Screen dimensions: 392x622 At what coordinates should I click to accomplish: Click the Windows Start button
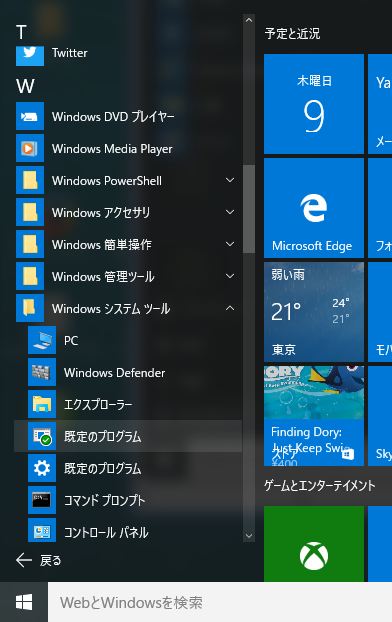click(24, 602)
